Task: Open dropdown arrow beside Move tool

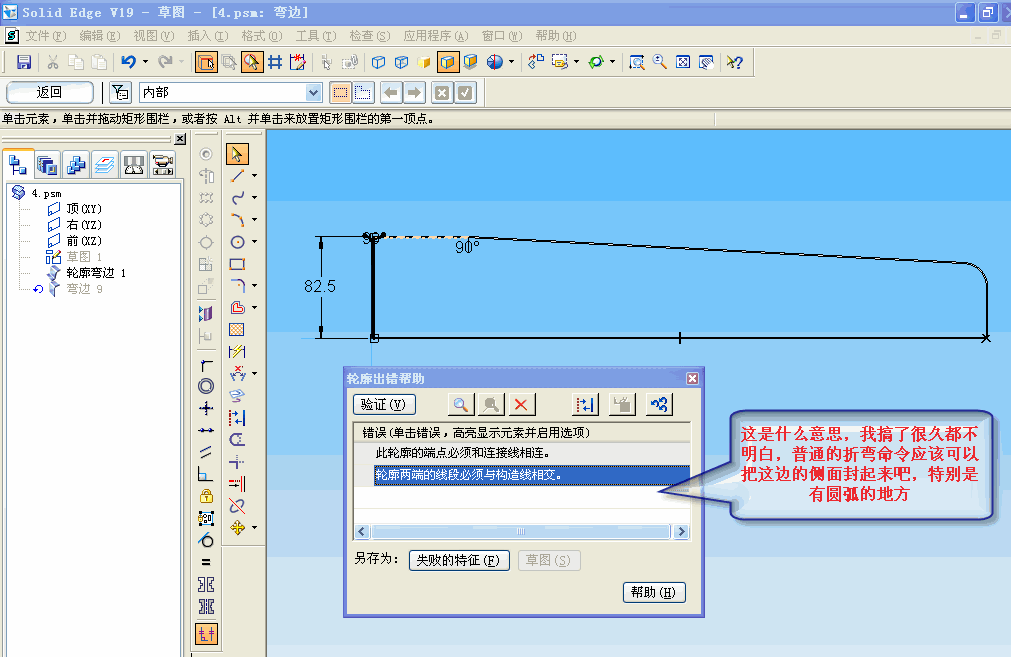Action: coord(255,527)
